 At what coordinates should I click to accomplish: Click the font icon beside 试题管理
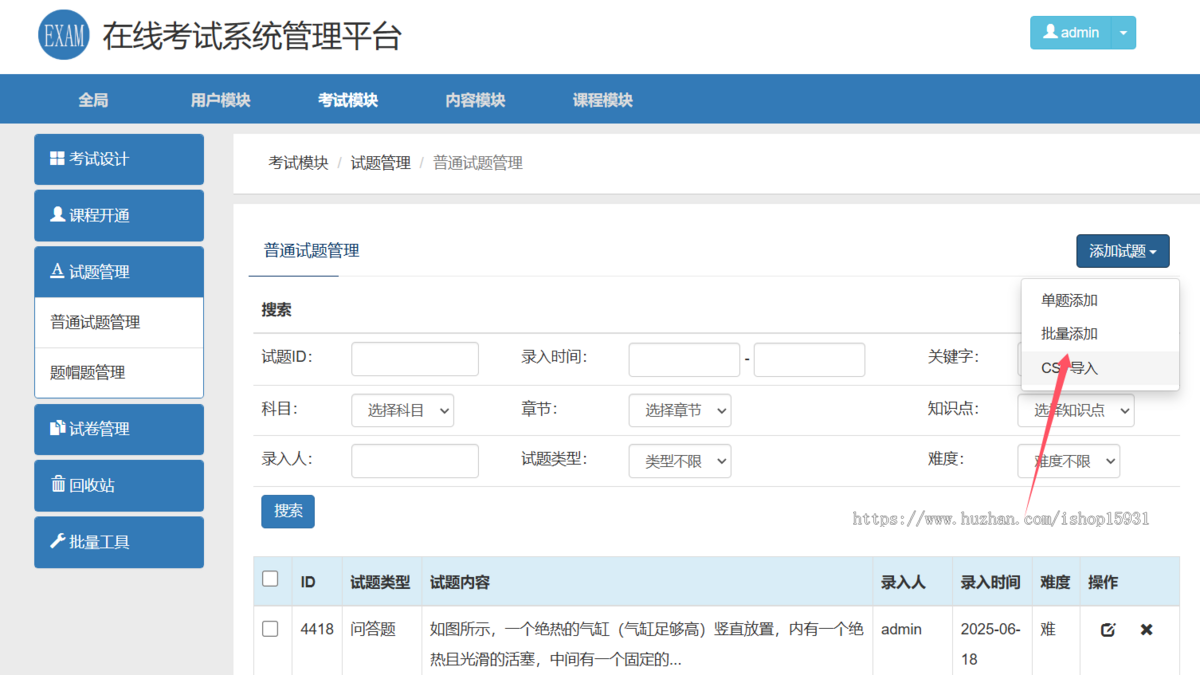(57, 272)
